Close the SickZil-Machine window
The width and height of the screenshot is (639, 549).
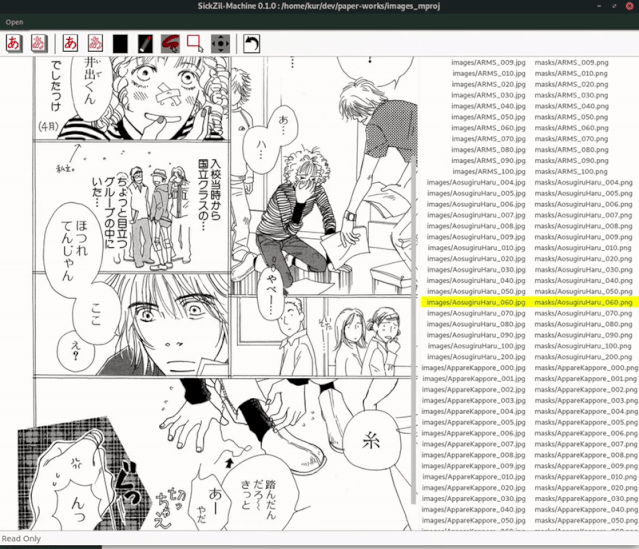[629, 6]
